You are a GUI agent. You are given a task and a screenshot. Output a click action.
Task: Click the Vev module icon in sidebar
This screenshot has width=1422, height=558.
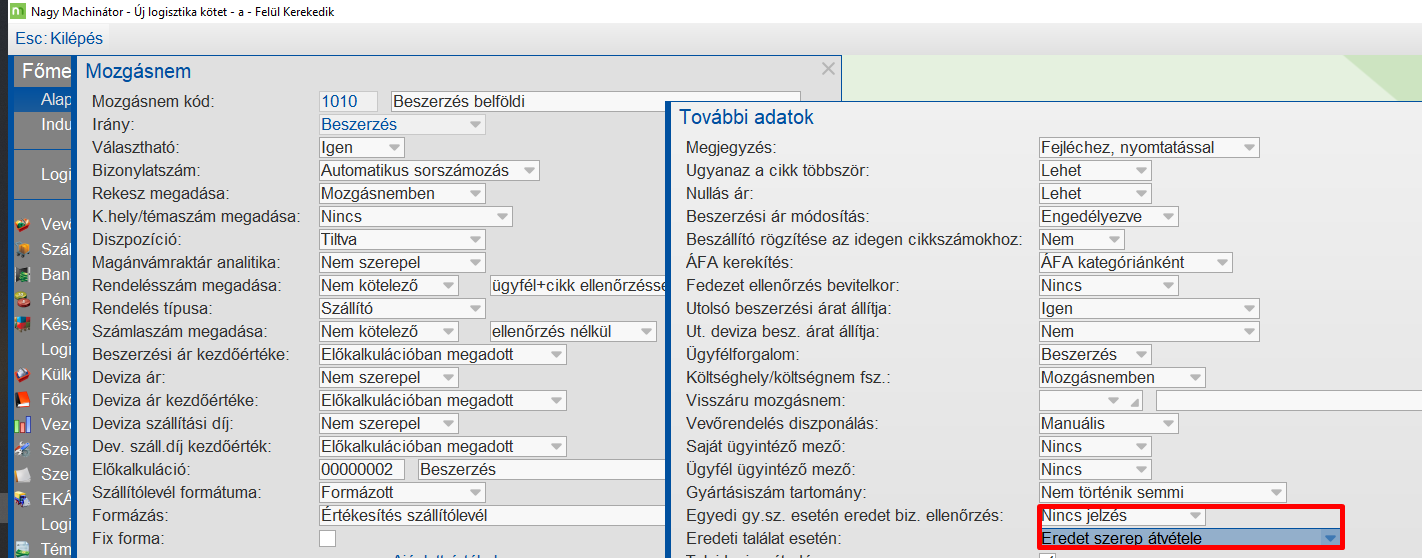click(23, 225)
